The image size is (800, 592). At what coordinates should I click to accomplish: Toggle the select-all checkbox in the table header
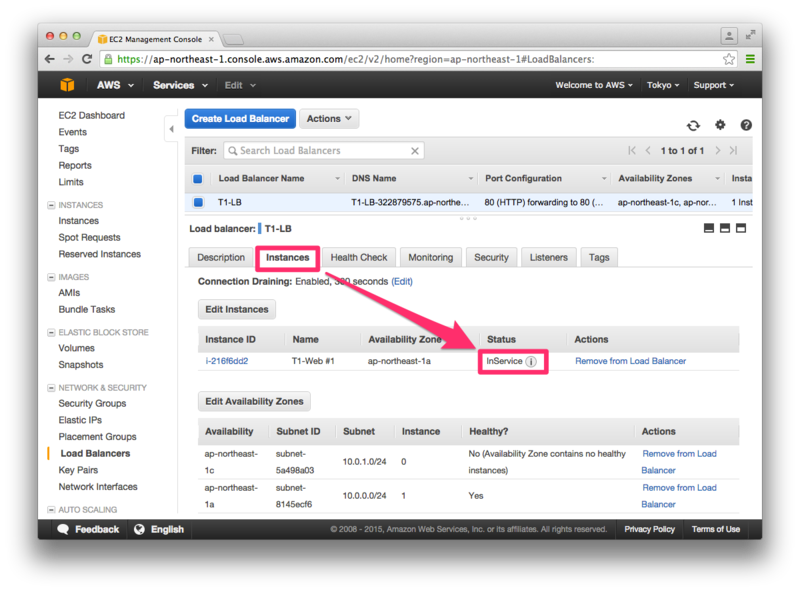(198, 179)
